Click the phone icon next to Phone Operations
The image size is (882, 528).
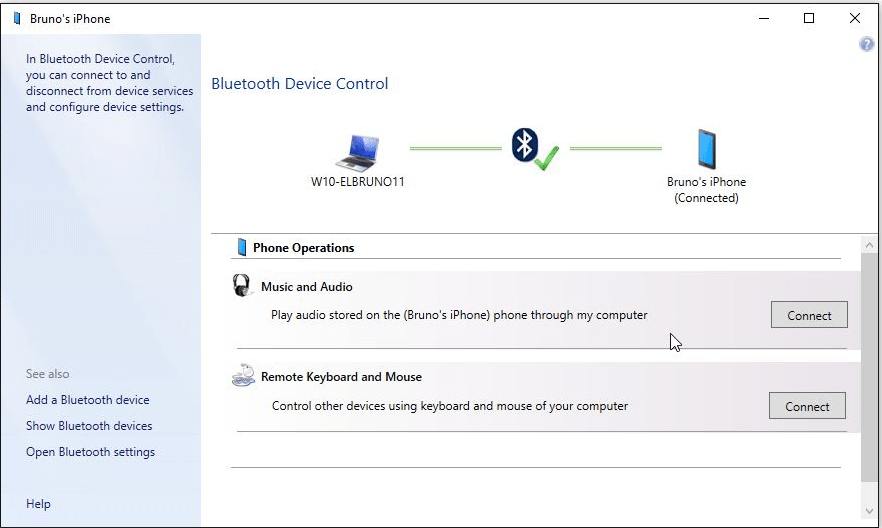pyautogui.click(x=241, y=247)
